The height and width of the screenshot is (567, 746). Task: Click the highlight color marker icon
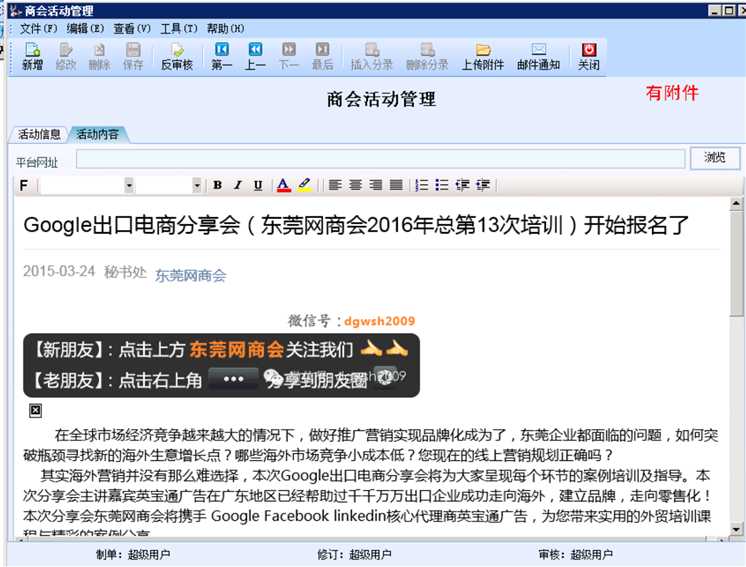[x=304, y=185]
